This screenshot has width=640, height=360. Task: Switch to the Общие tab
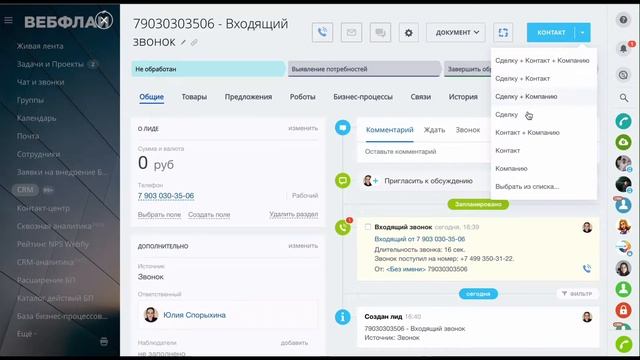pos(151,97)
